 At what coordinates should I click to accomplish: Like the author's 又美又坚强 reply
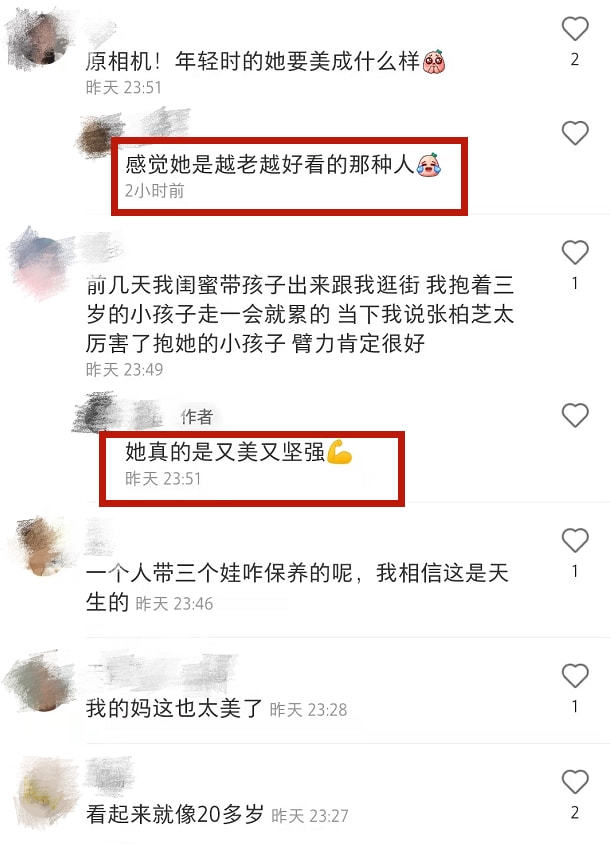(x=574, y=416)
